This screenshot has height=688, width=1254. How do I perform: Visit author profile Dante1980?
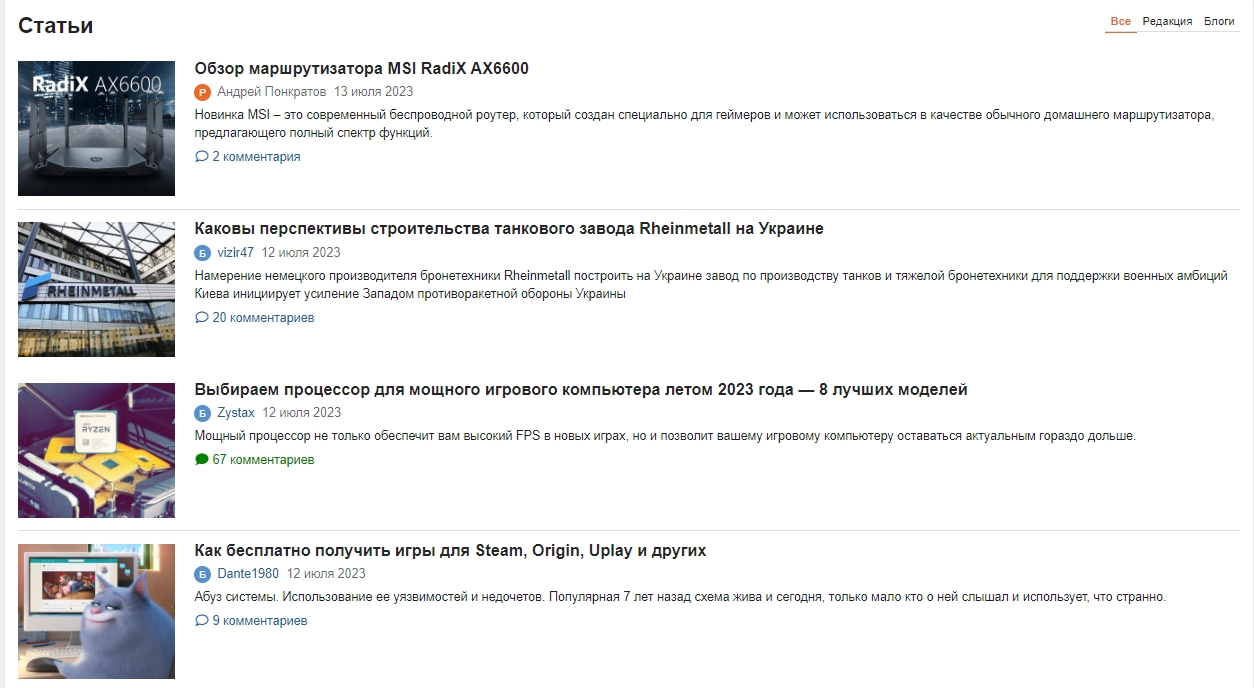click(x=248, y=574)
